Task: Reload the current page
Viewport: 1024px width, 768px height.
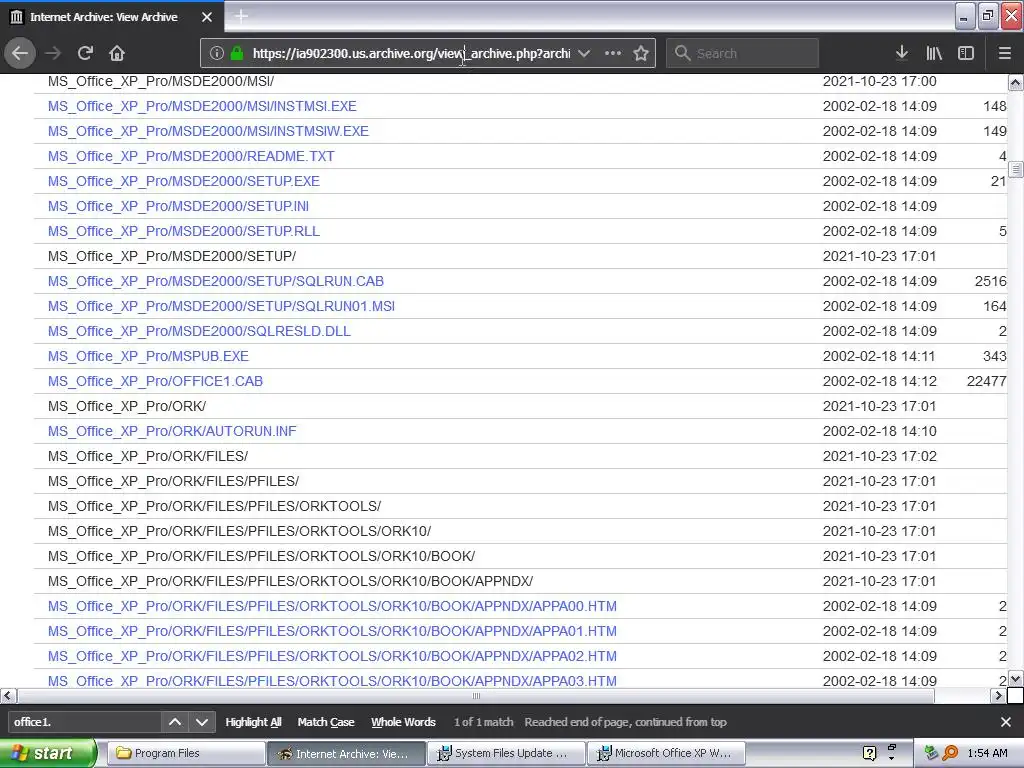Action: pyautogui.click(x=85, y=53)
